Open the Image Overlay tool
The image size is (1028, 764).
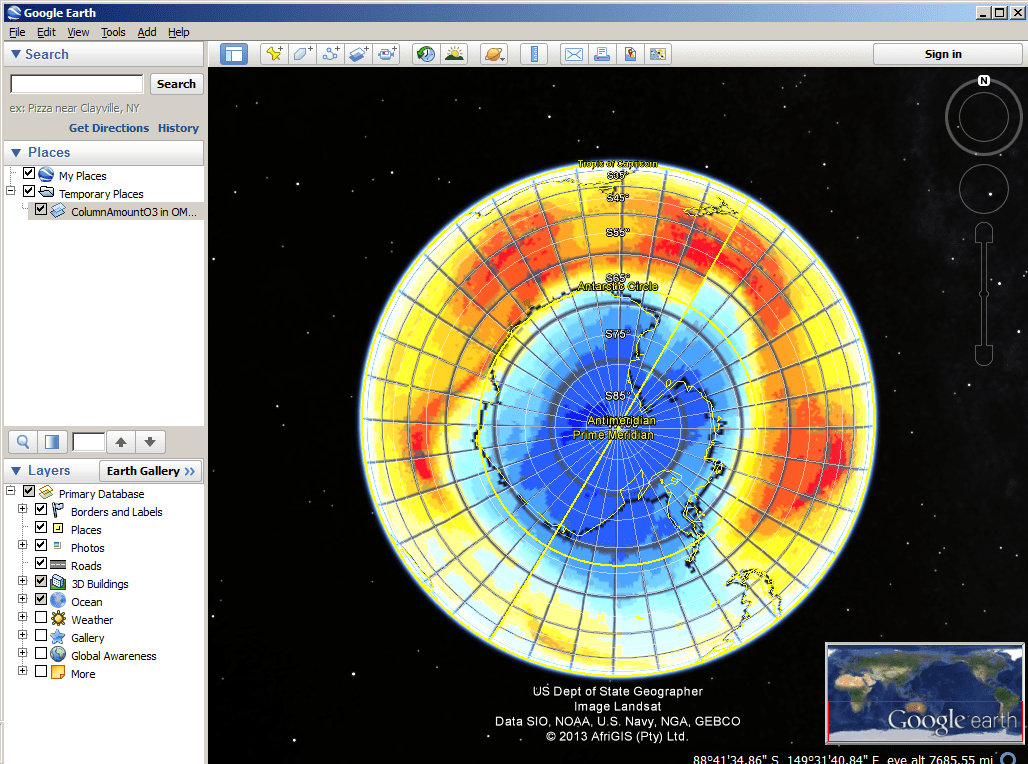tap(358, 53)
